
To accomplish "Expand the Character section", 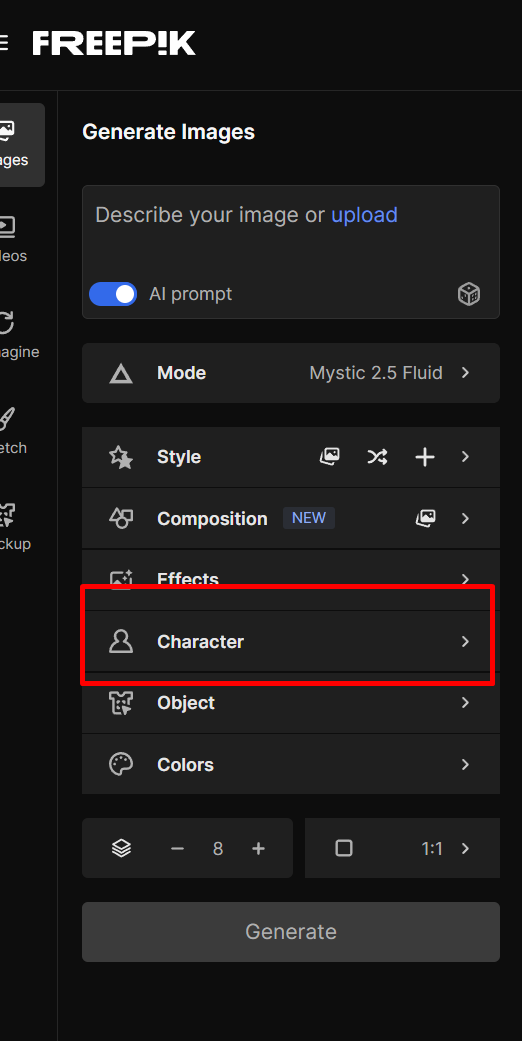I will pyautogui.click(x=291, y=641).
